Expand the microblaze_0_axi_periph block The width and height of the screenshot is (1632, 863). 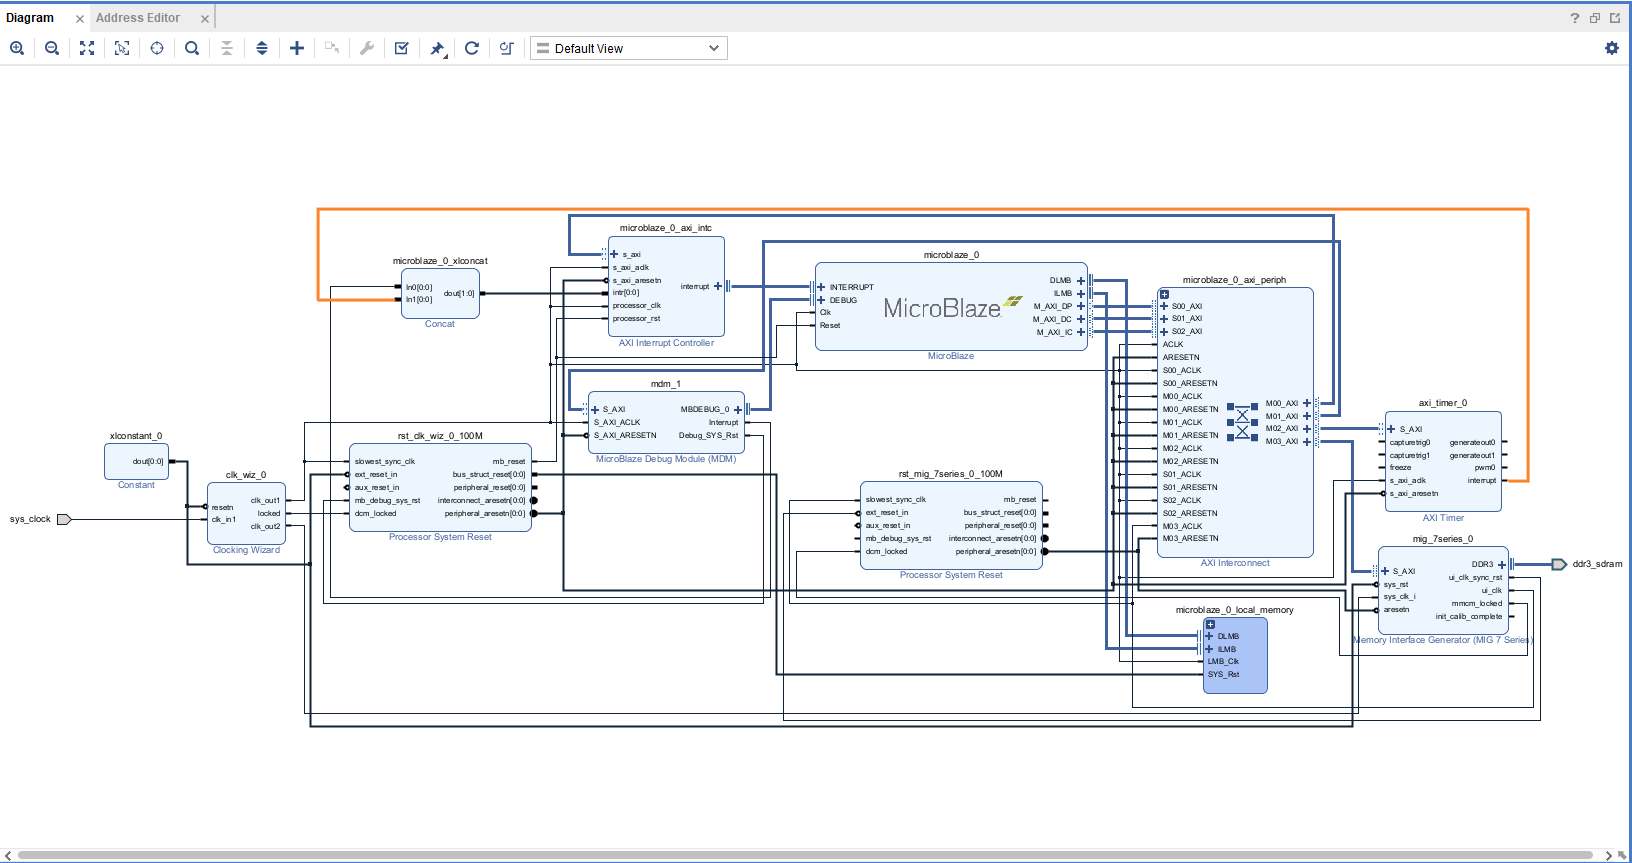tap(1164, 295)
